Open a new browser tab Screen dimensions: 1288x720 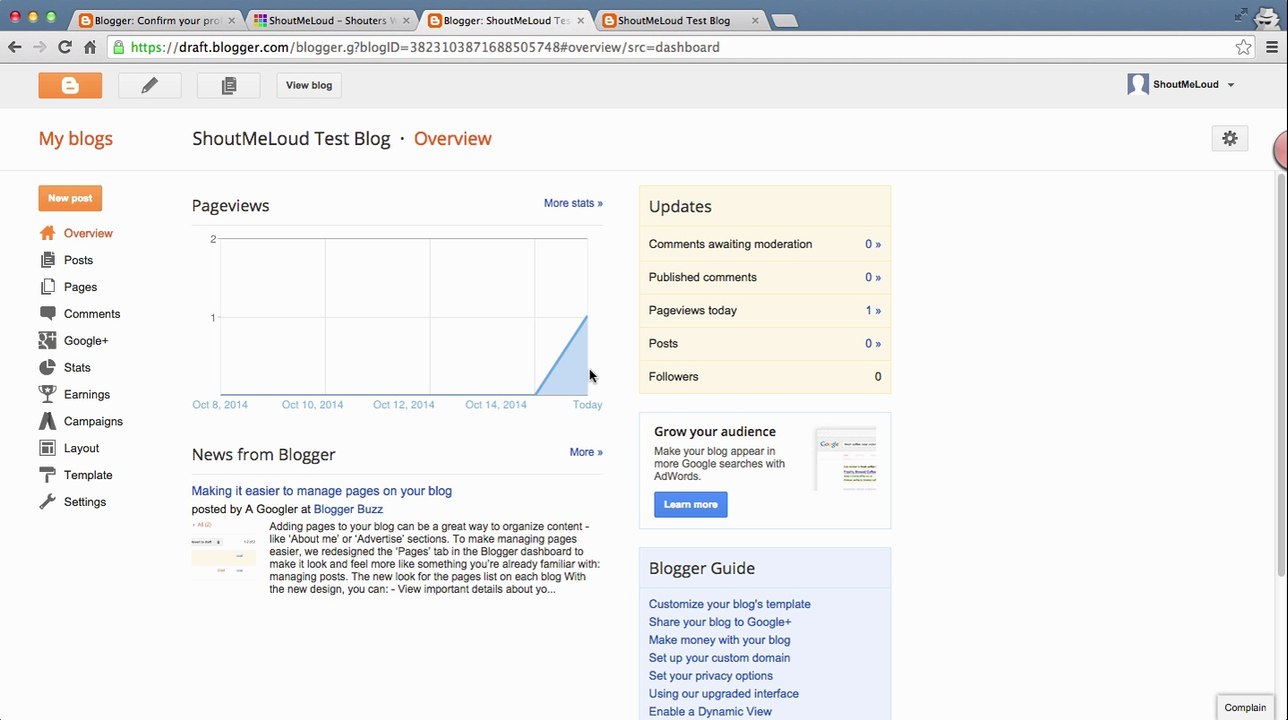785,20
